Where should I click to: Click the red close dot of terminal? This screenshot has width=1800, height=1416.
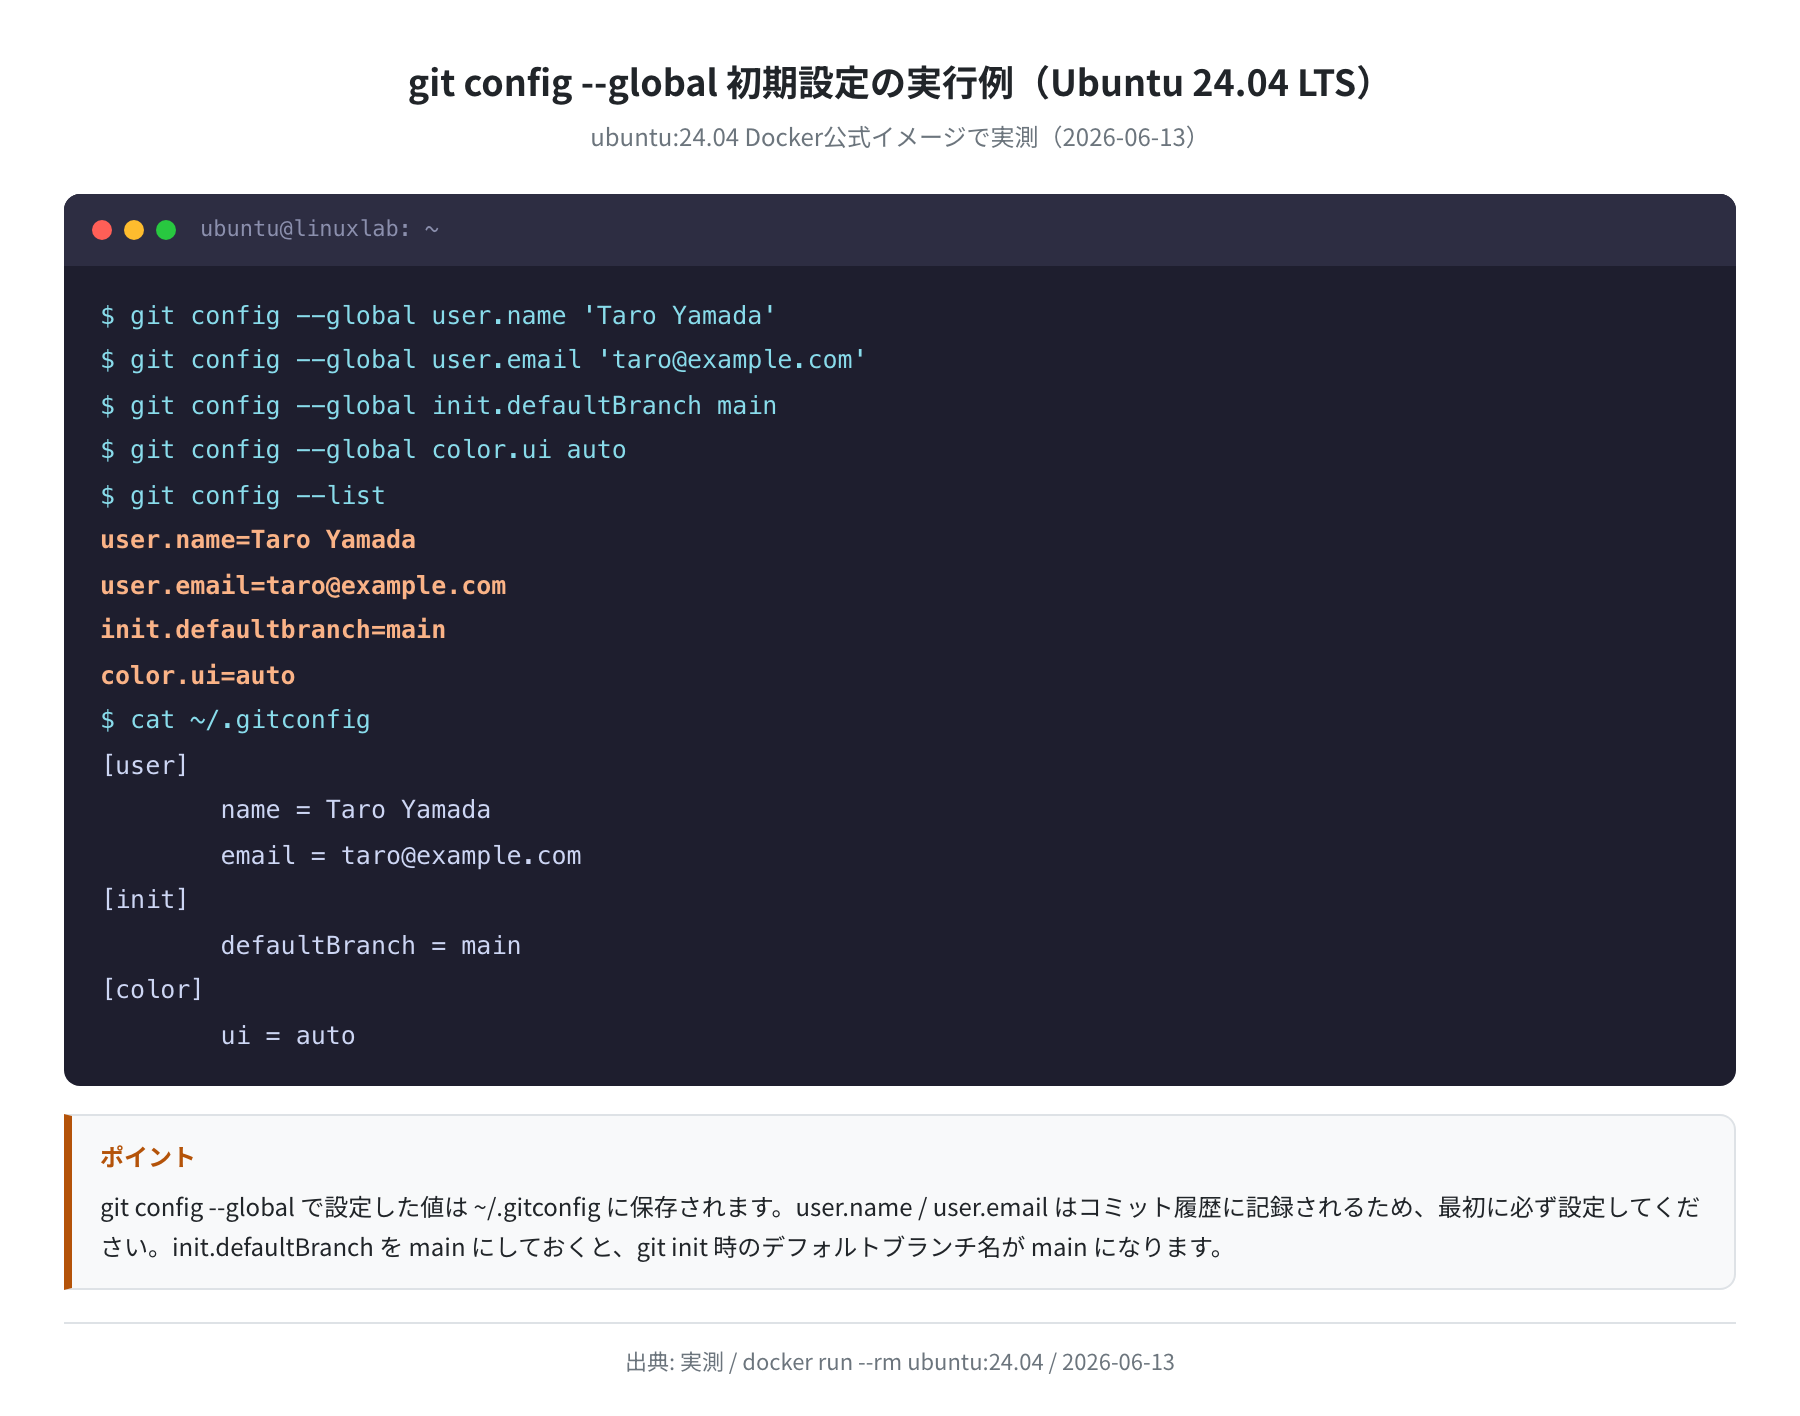coord(102,230)
